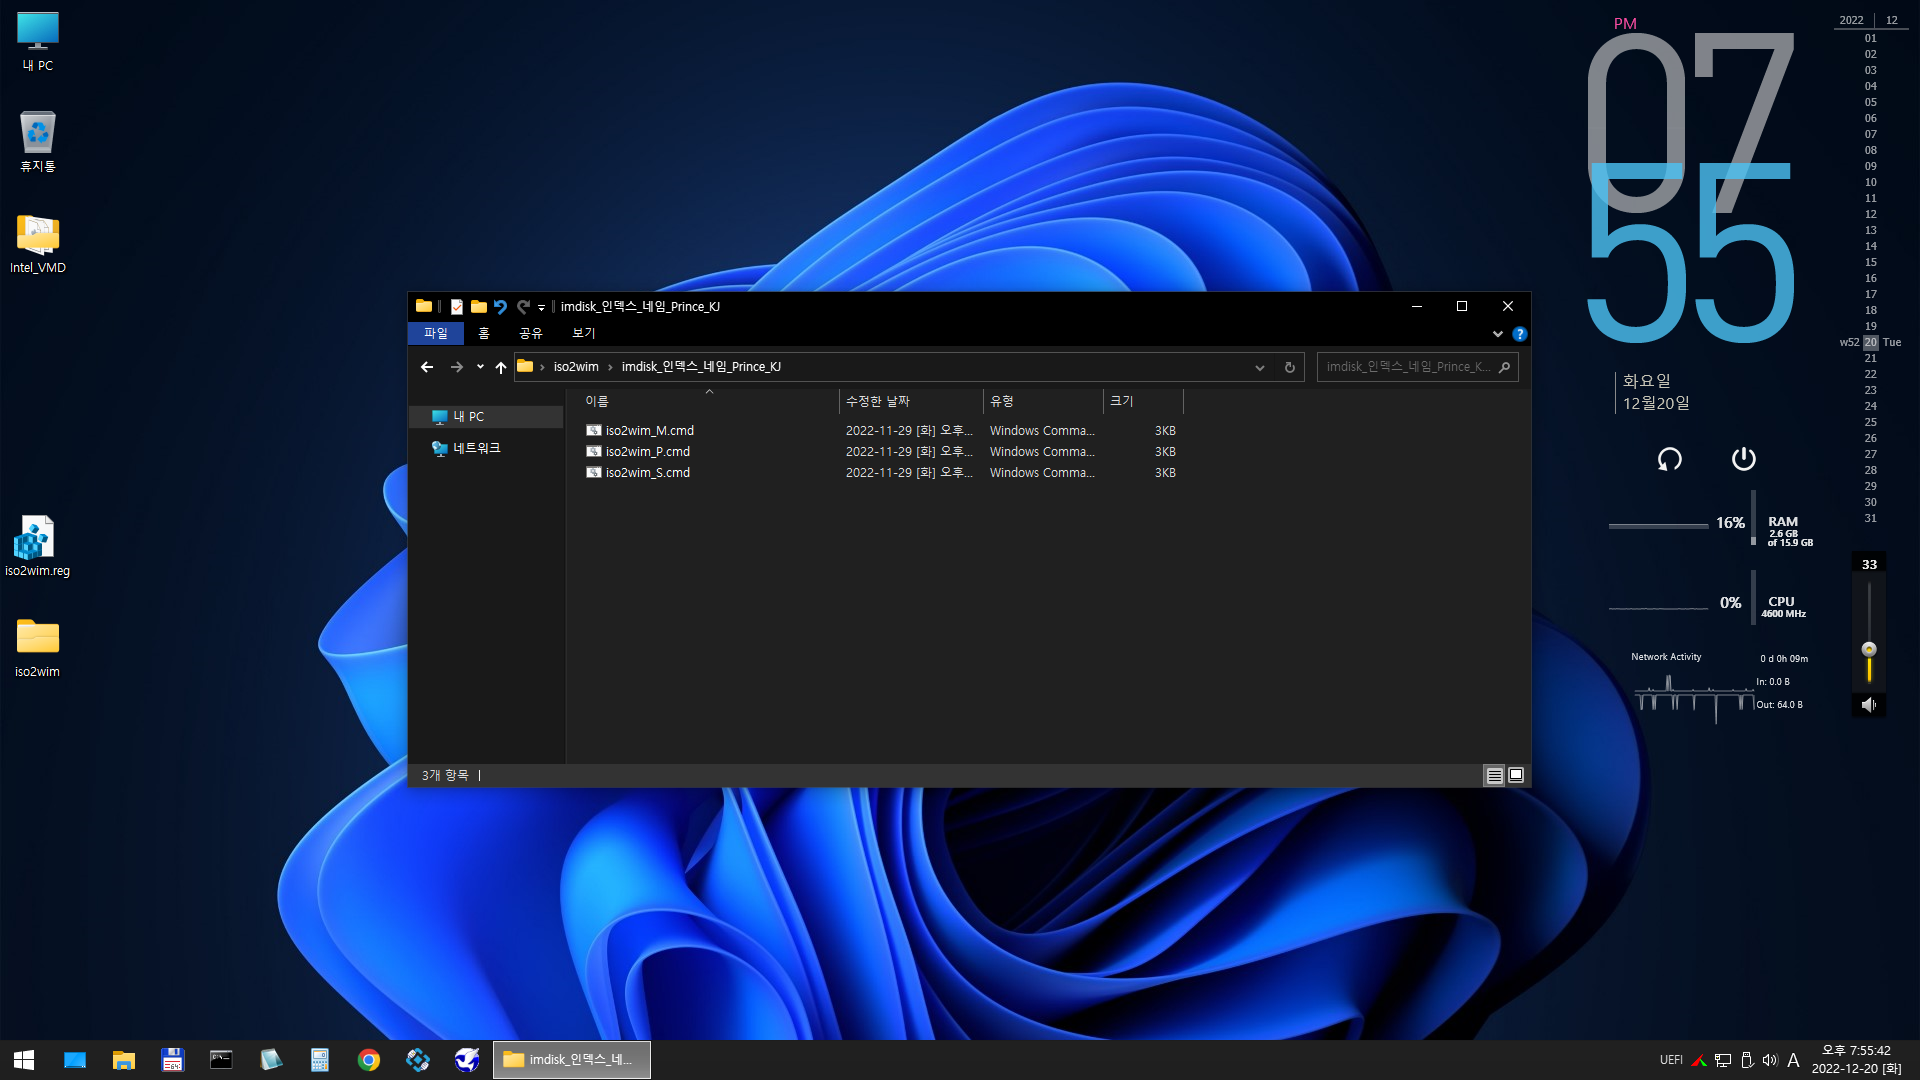Open the Customize Quick Access Toolbar dropdown

541,308
